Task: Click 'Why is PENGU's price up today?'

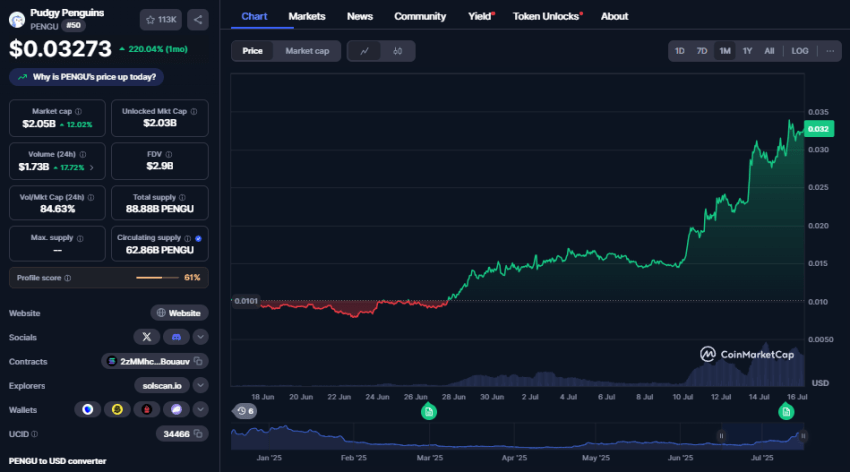Action: point(86,77)
